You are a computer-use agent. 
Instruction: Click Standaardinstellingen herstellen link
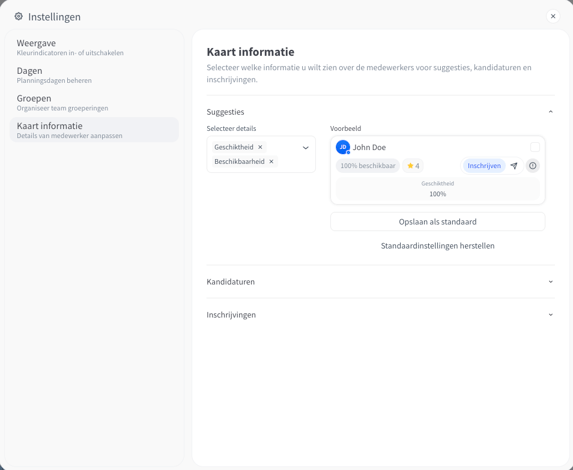[x=438, y=246]
